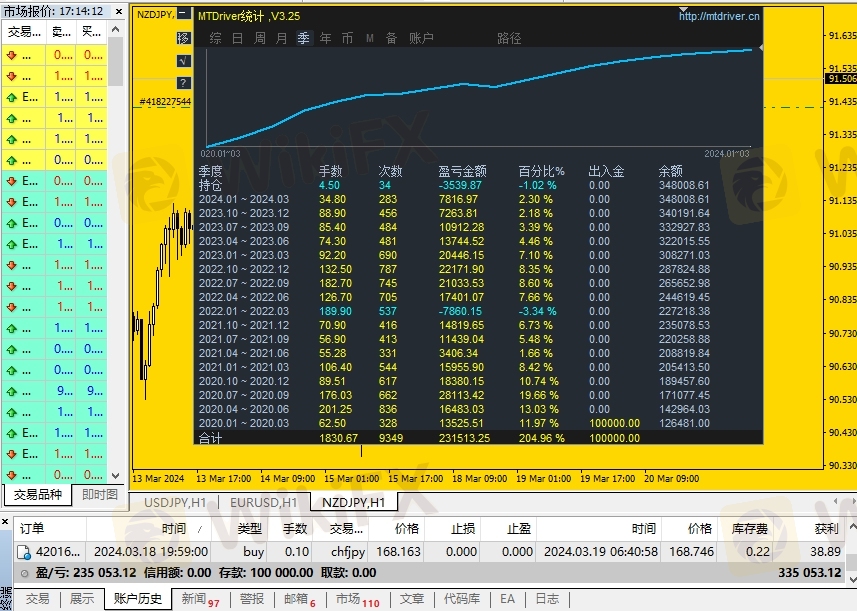
Task: Click the total percentage 204.96 %
Action: 541,438
